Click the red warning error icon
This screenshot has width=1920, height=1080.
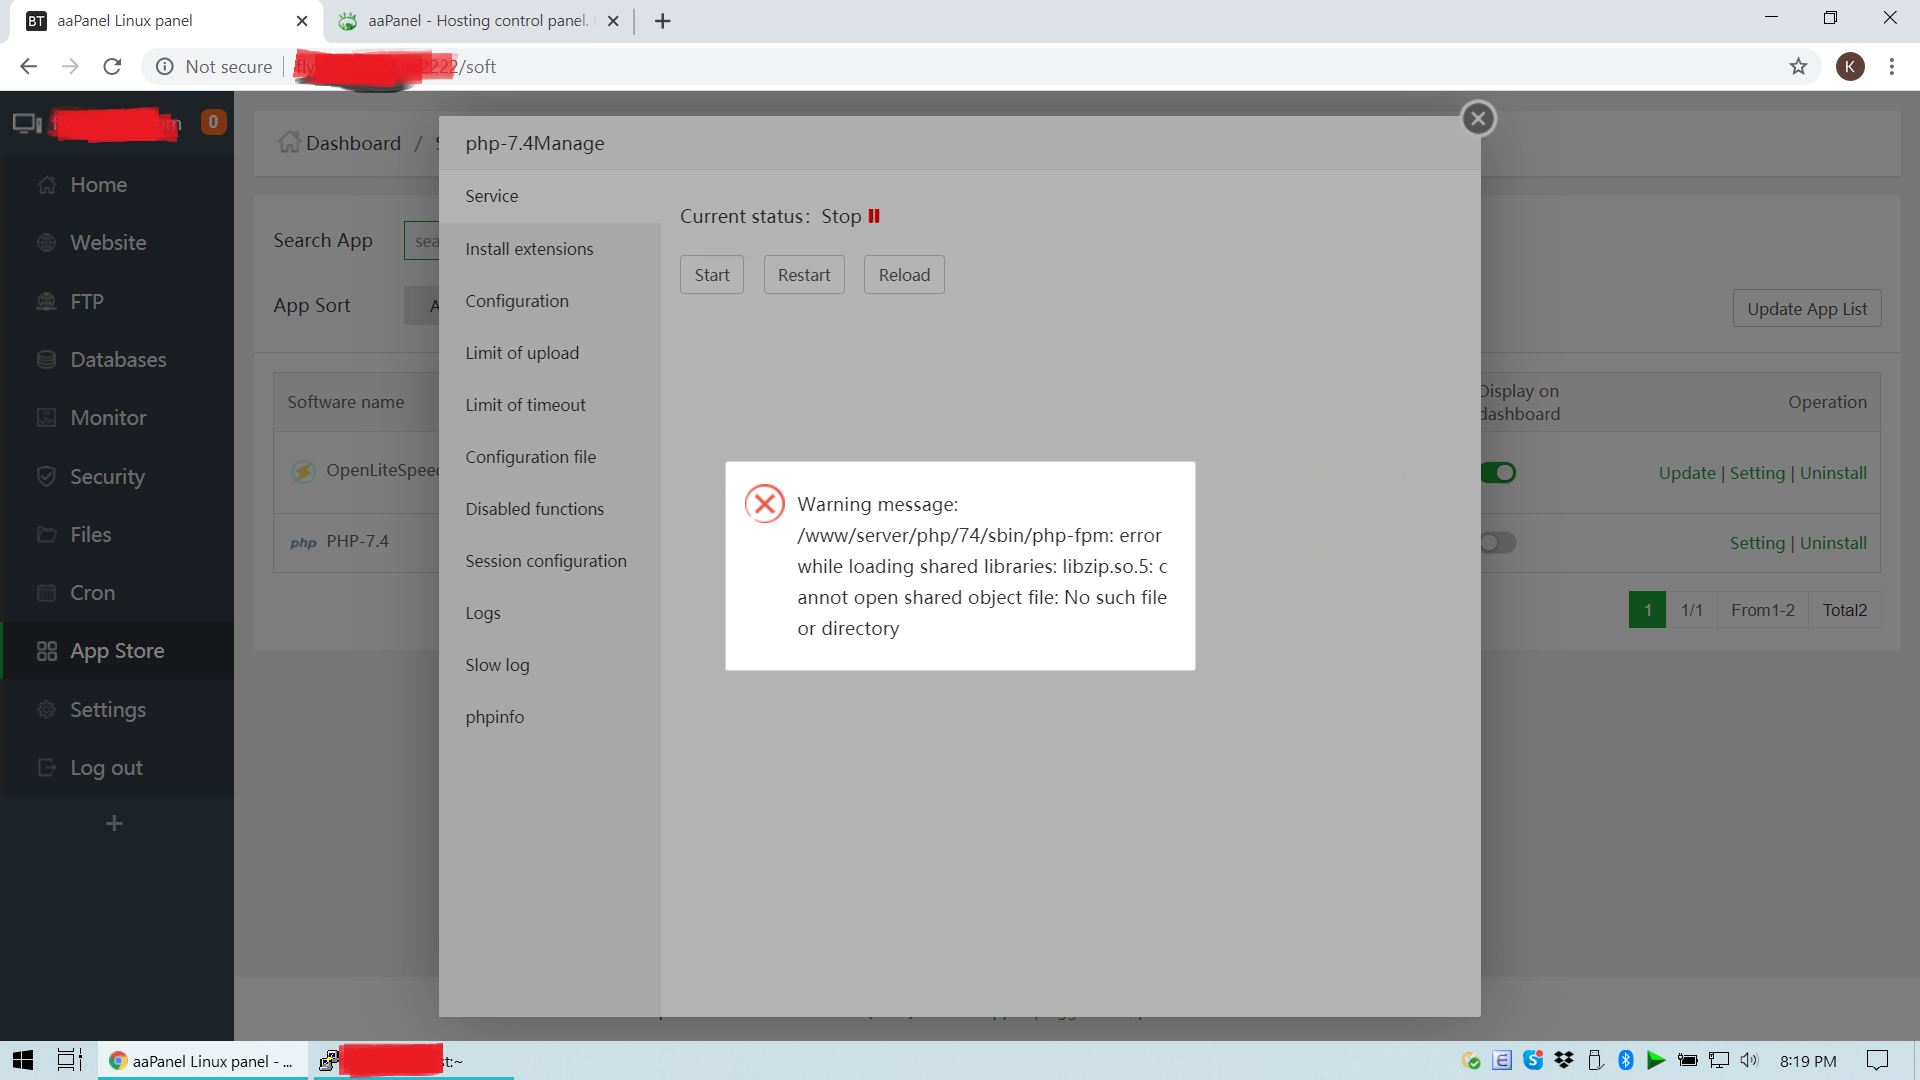(765, 504)
